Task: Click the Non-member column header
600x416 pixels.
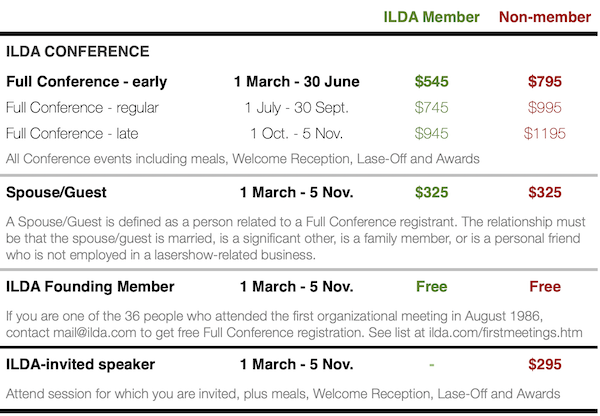Action: point(545,17)
